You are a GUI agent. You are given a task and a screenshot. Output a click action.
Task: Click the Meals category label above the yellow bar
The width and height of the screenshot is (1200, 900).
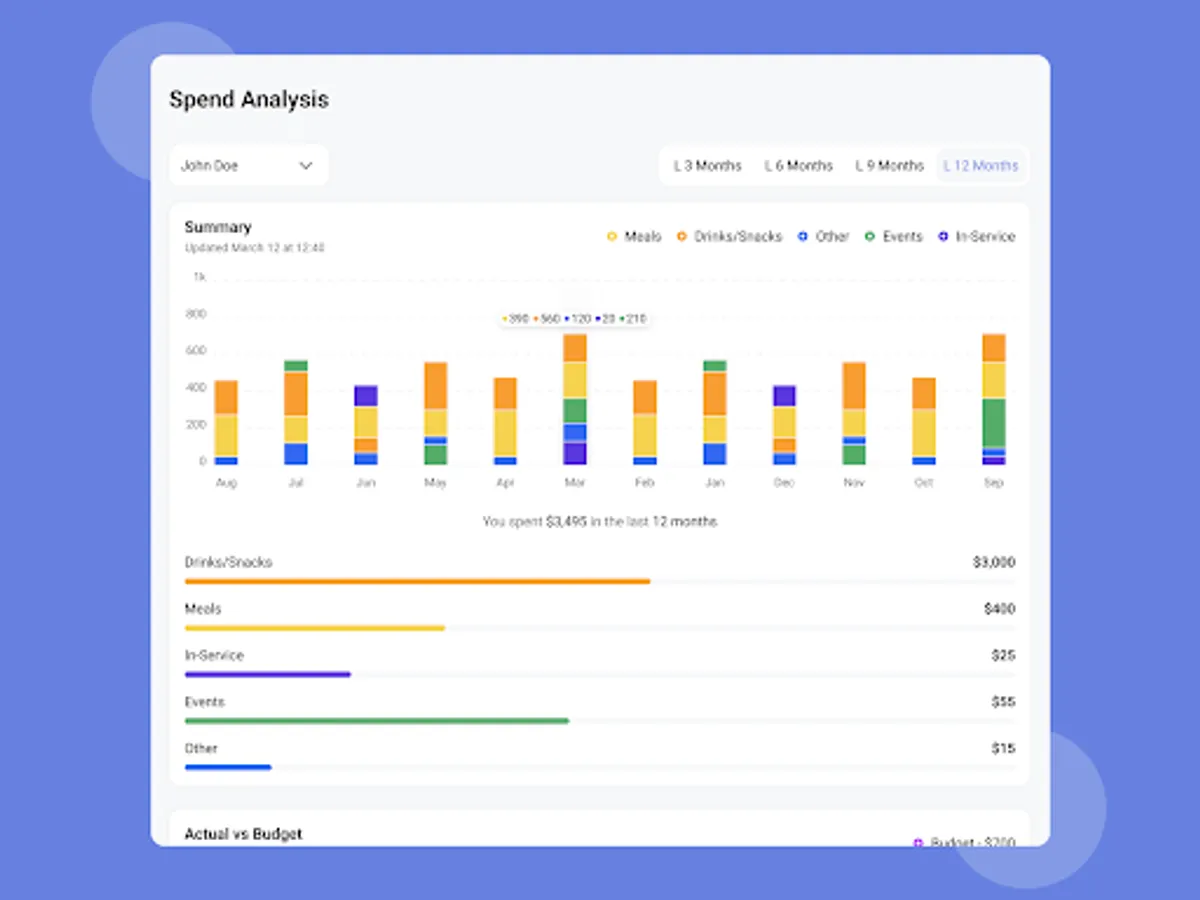pos(203,608)
